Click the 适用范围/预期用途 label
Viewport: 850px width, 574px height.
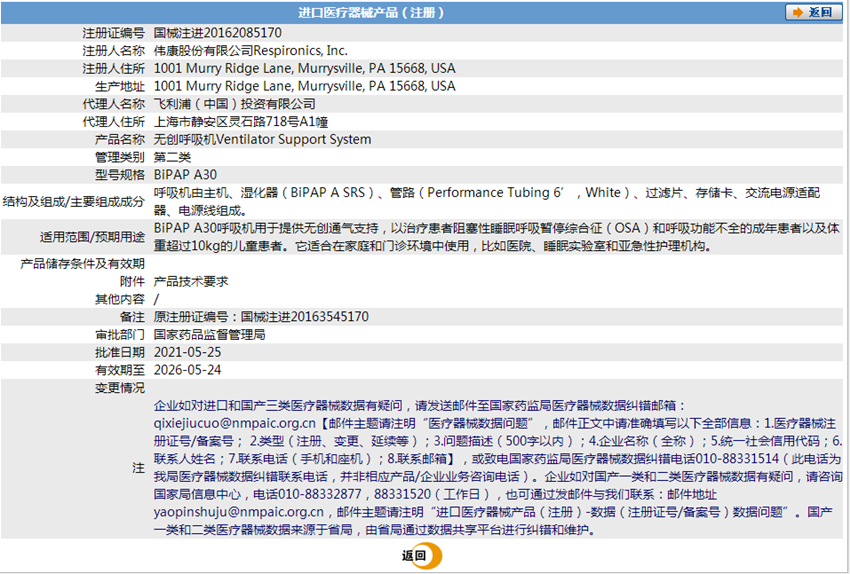tap(93, 237)
